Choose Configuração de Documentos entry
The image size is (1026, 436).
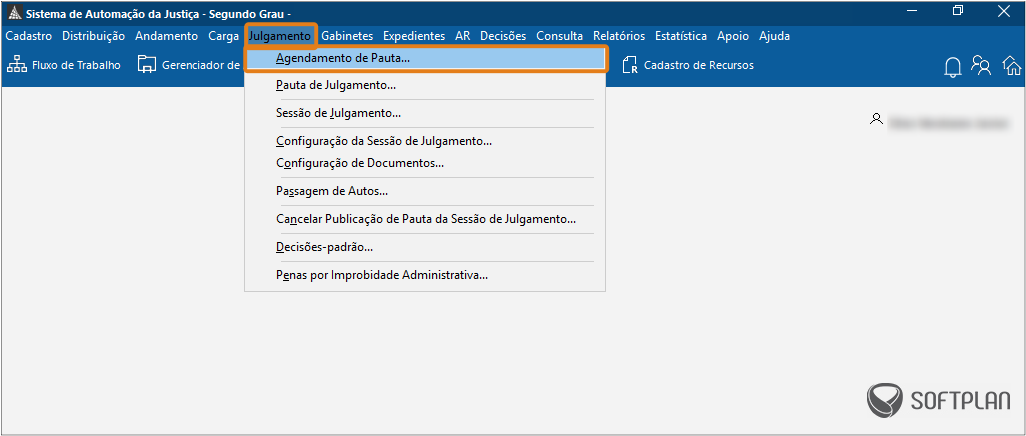pos(425,163)
